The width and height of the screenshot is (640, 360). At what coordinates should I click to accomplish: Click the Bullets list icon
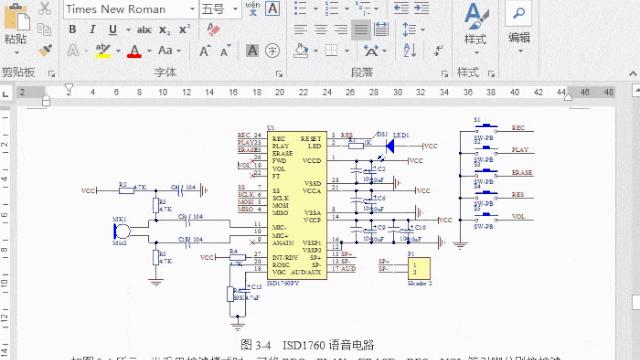point(300,8)
